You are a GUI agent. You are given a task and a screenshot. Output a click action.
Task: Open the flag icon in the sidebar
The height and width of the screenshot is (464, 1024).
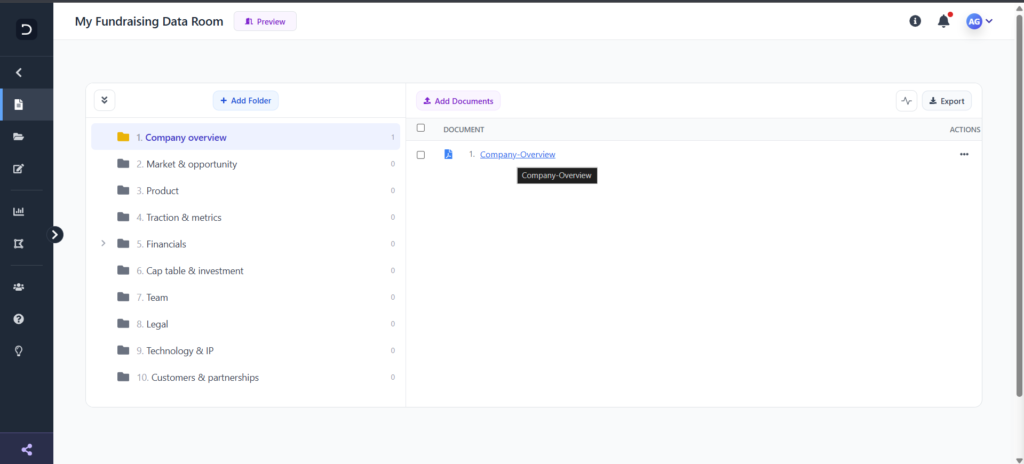pyautogui.click(x=18, y=243)
